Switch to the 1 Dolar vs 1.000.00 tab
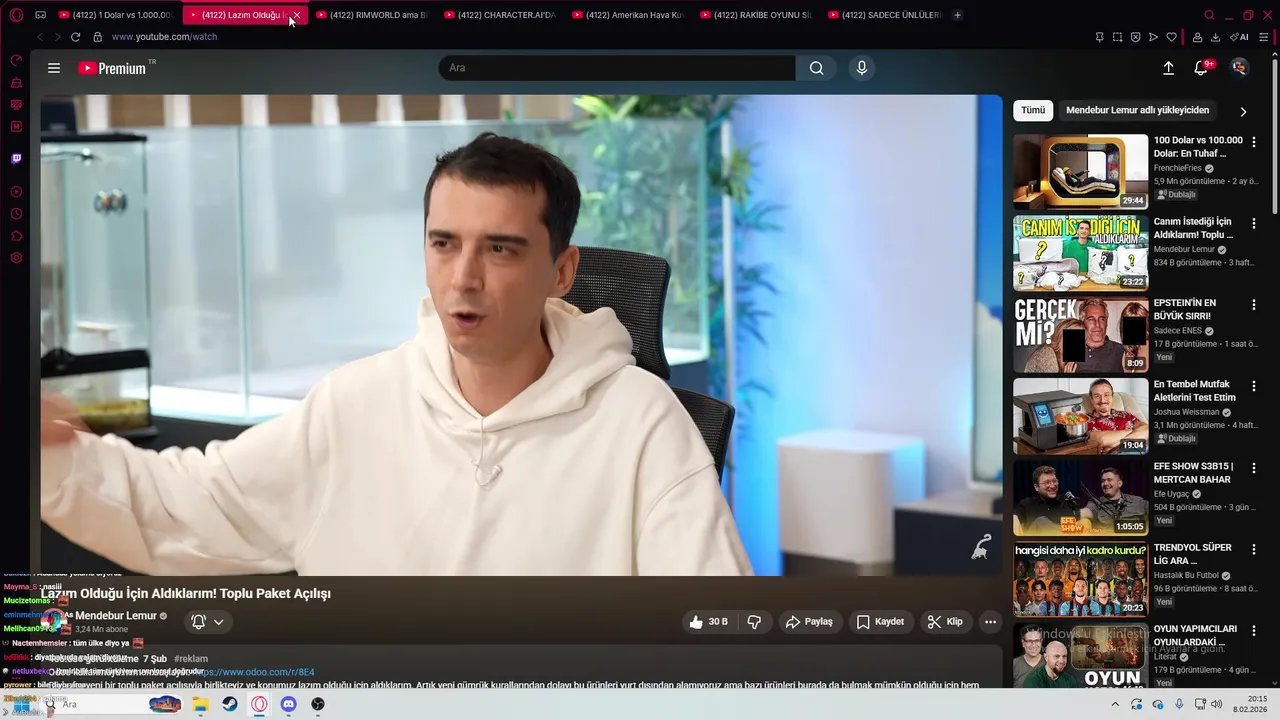The image size is (1280, 720). point(115,15)
